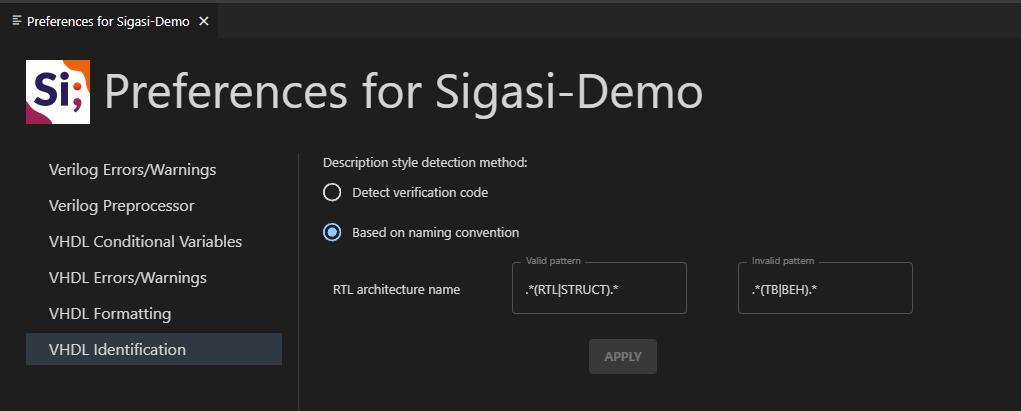Click the Preferences for Sigasi-Demo page heading
Viewport: 1021px width, 411px height.
pos(404,92)
